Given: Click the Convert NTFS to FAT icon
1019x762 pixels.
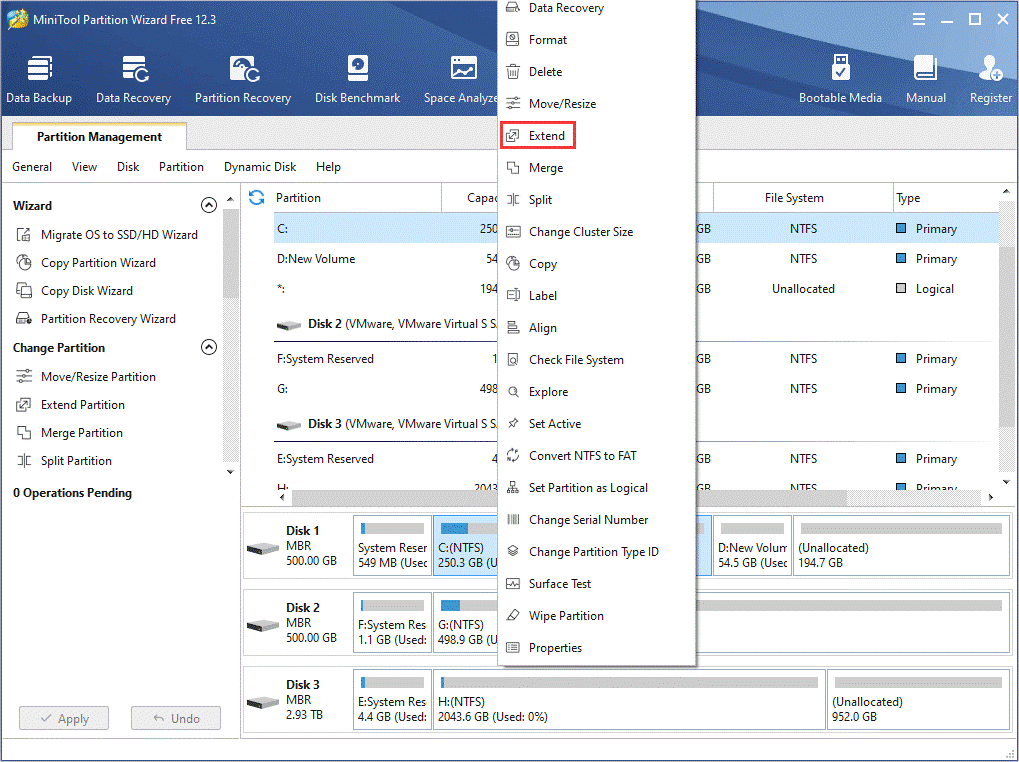Looking at the screenshot, I should [513, 455].
